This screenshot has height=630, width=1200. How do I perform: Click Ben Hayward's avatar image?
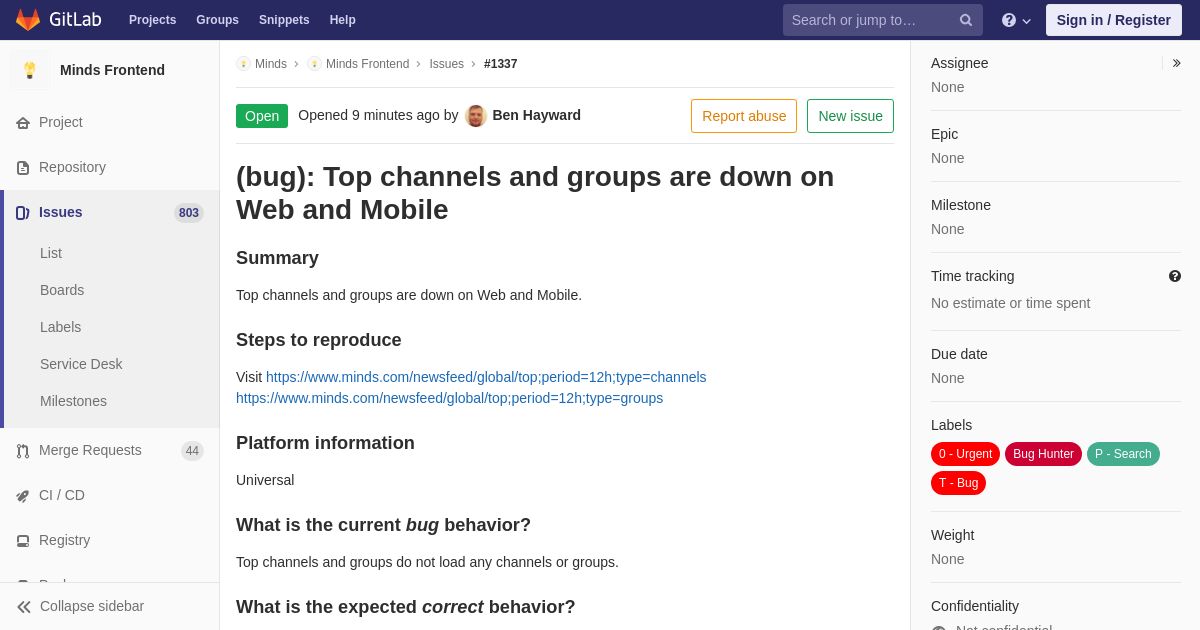[x=476, y=116]
